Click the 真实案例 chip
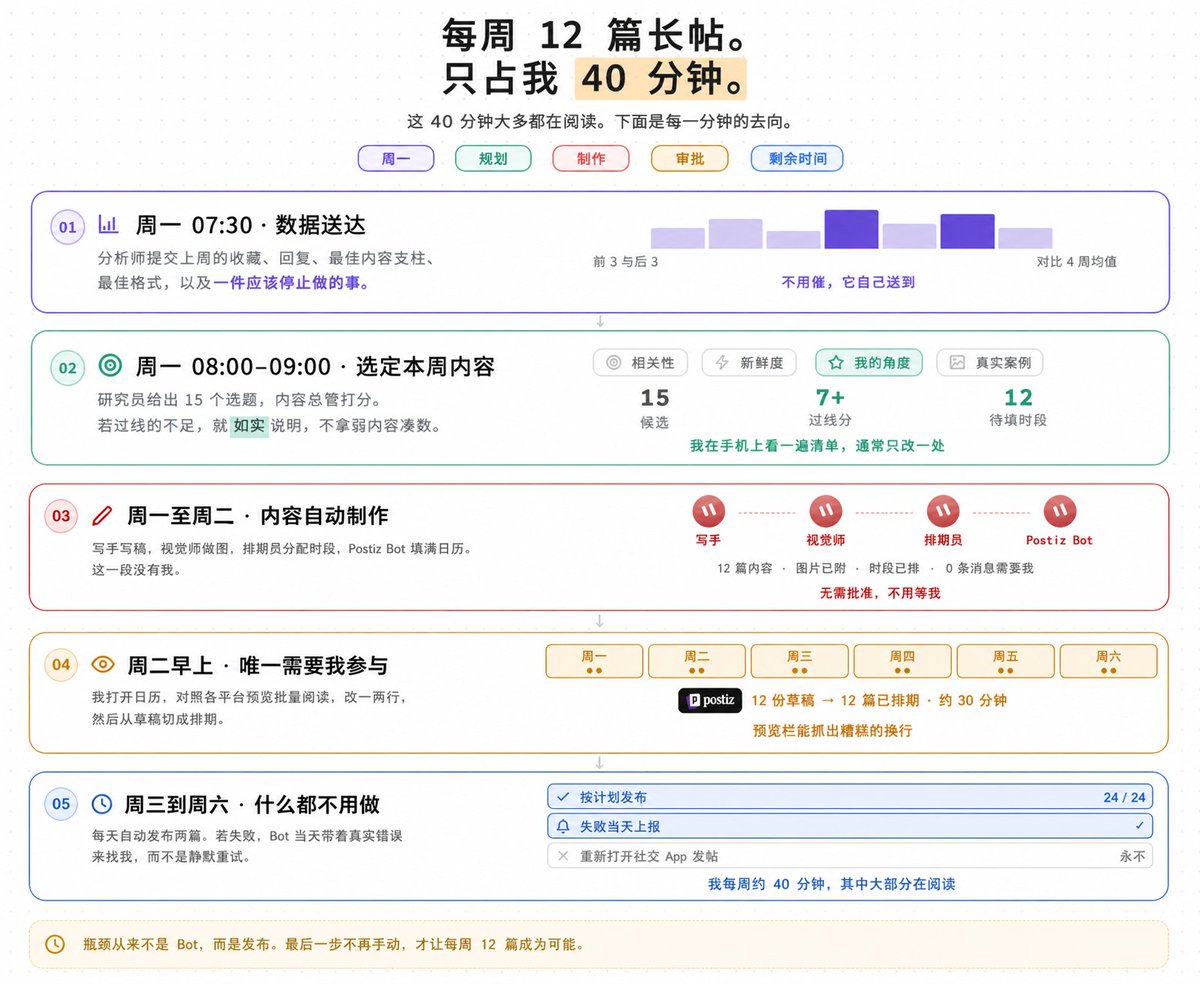This screenshot has width=1200, height=984. pos(990,363)
